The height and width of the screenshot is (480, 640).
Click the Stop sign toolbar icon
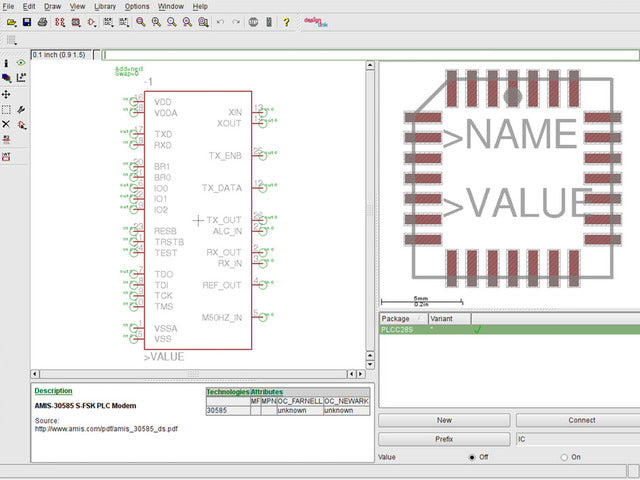click(253, 22)
